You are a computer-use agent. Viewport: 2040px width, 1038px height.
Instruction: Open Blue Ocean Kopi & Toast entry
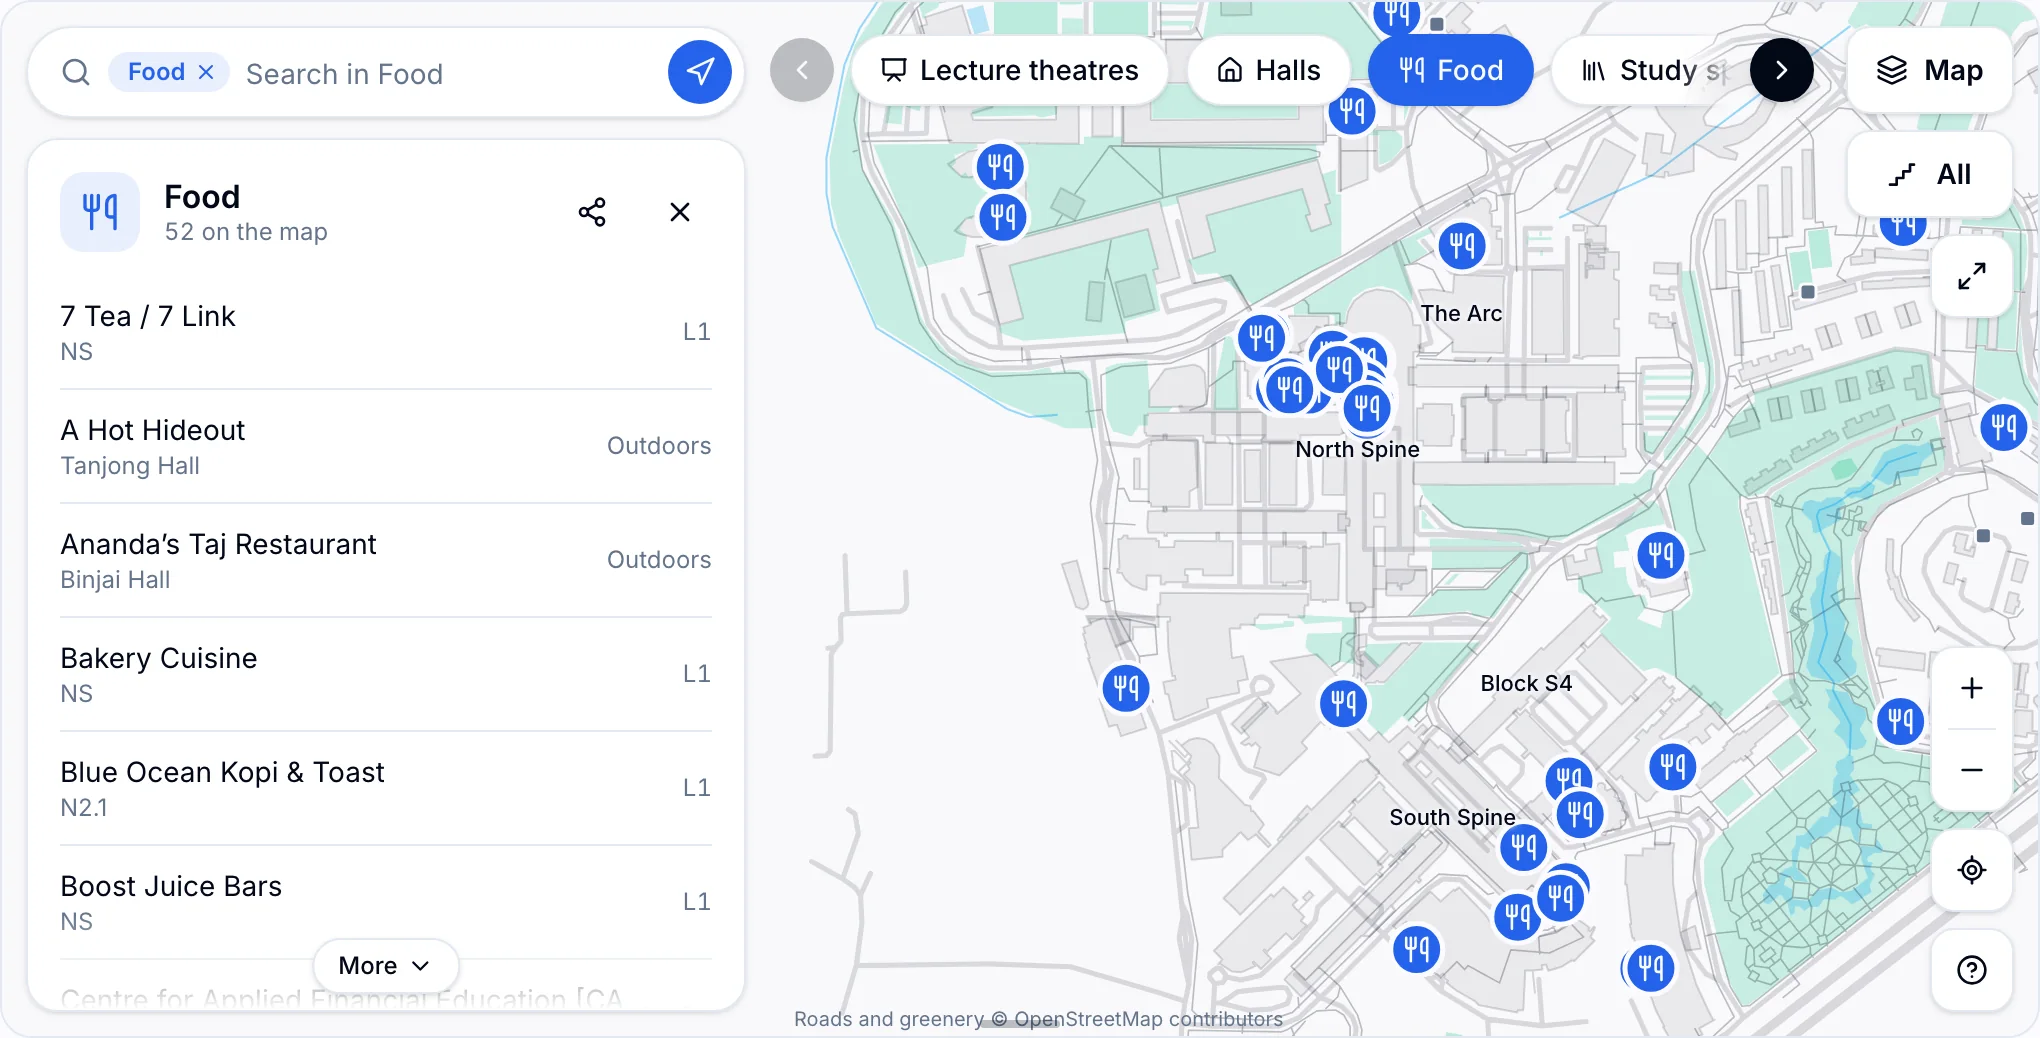point(386,788)
